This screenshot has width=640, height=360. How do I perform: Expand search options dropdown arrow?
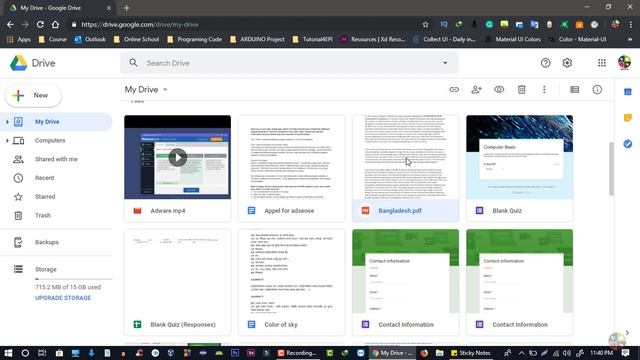[x=445, y=63]
